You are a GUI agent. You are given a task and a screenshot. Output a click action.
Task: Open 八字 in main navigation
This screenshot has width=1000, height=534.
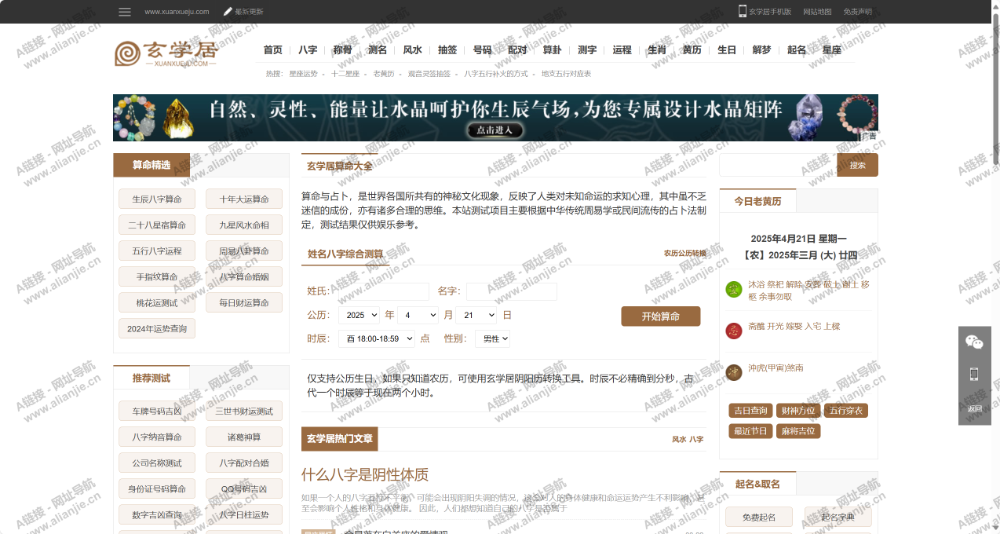click(x=307, y=50)
